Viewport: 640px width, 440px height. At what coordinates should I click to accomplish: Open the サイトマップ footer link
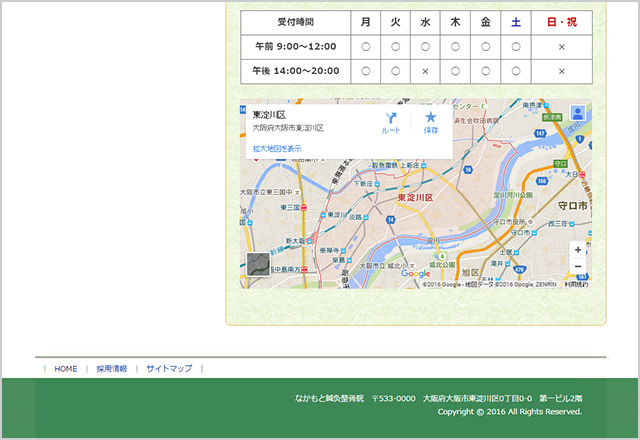pyautogui.click(x=169, y=369)
